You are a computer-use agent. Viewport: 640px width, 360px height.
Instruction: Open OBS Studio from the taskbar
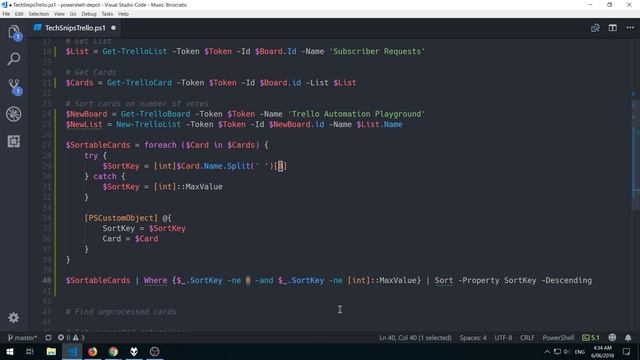[155, 351]
